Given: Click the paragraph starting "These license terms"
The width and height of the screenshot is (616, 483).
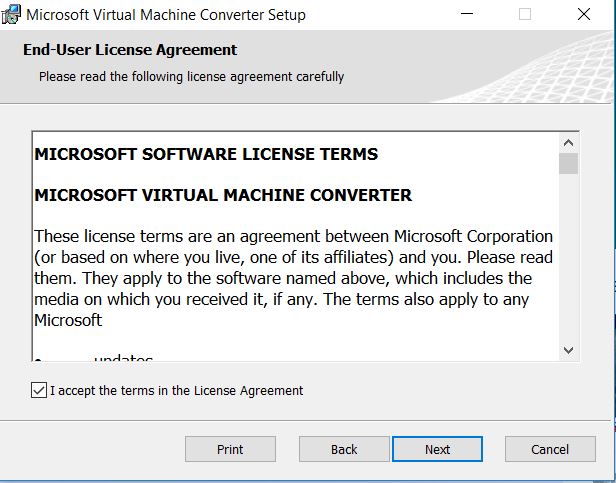Looking at the screenshot, I should click(293, 278).
